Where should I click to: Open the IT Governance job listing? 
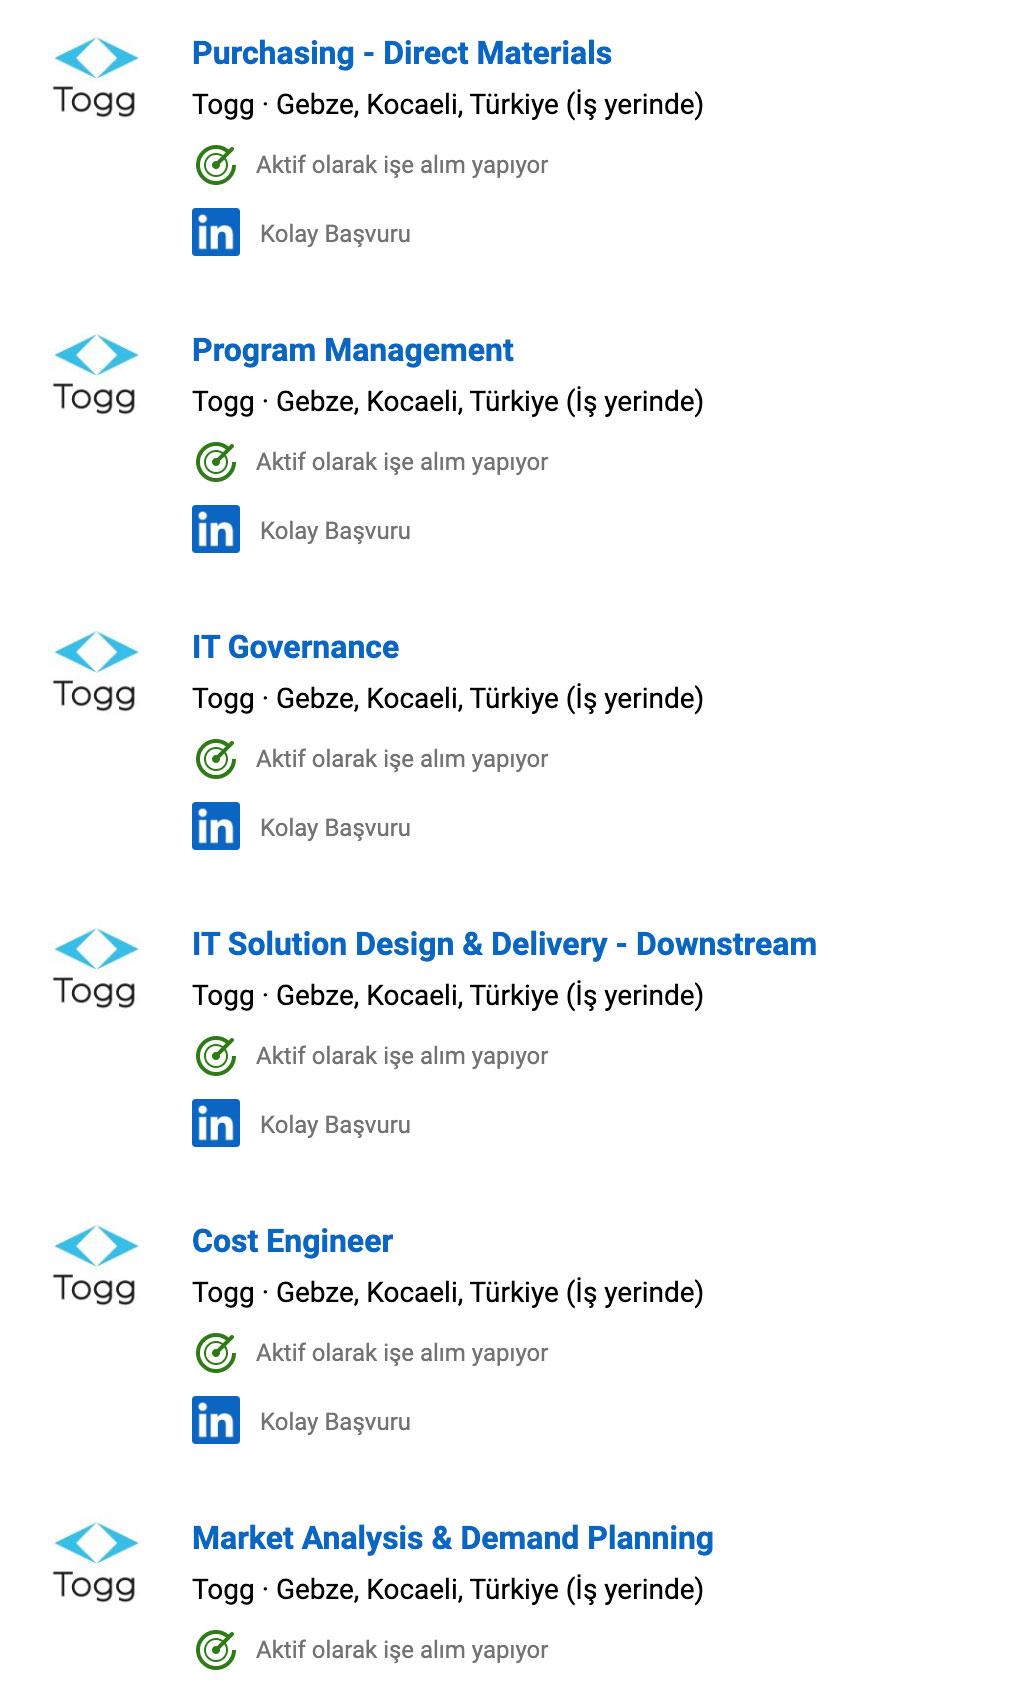click(x=295, y=647)
